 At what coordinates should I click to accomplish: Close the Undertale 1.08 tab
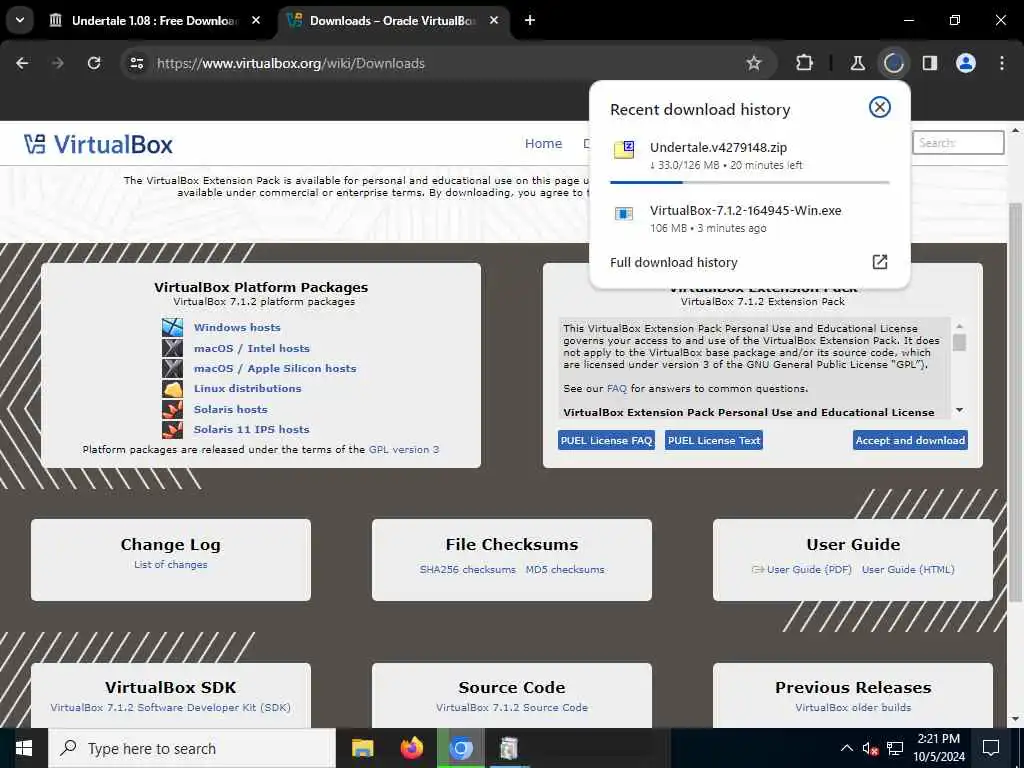tap(256, 20)
